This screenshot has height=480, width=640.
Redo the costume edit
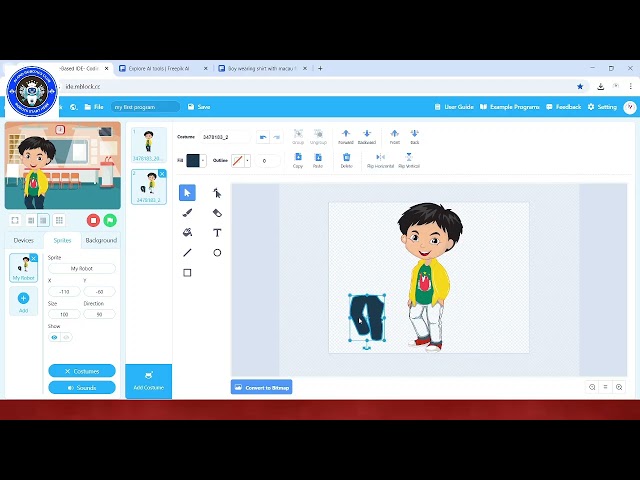[x=276, y=137]
